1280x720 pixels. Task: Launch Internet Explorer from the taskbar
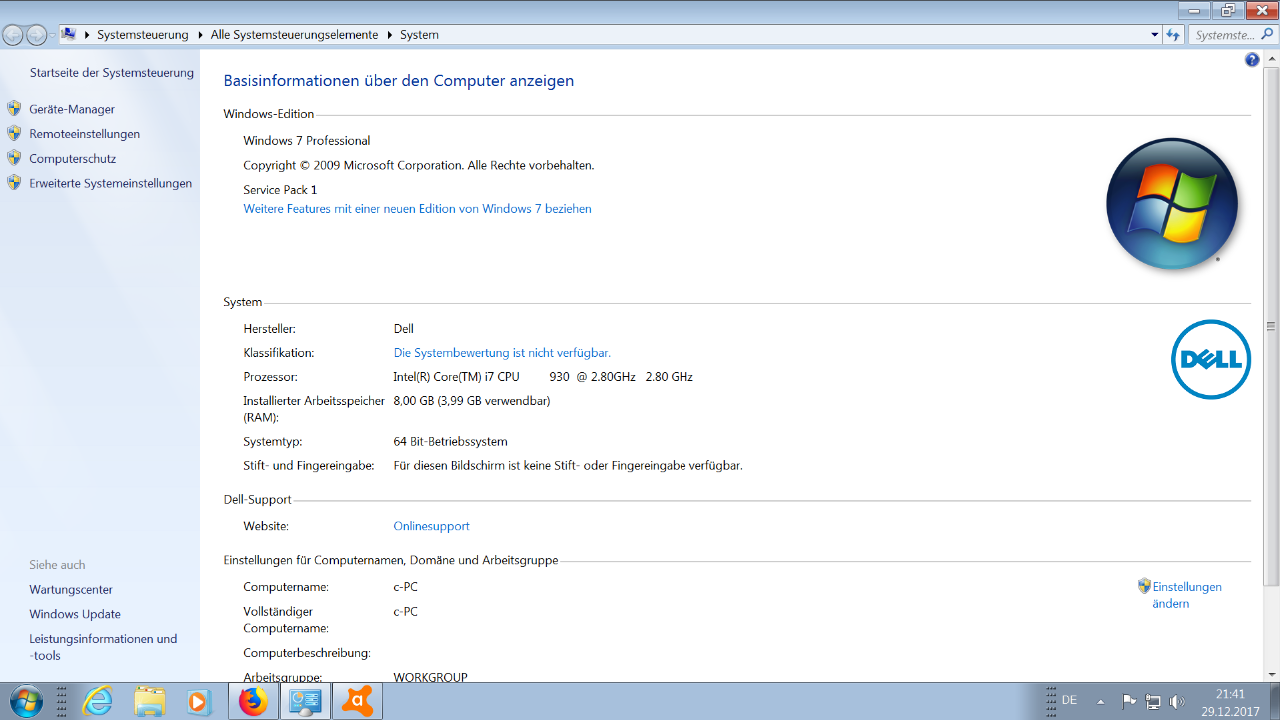coord(97,701)
